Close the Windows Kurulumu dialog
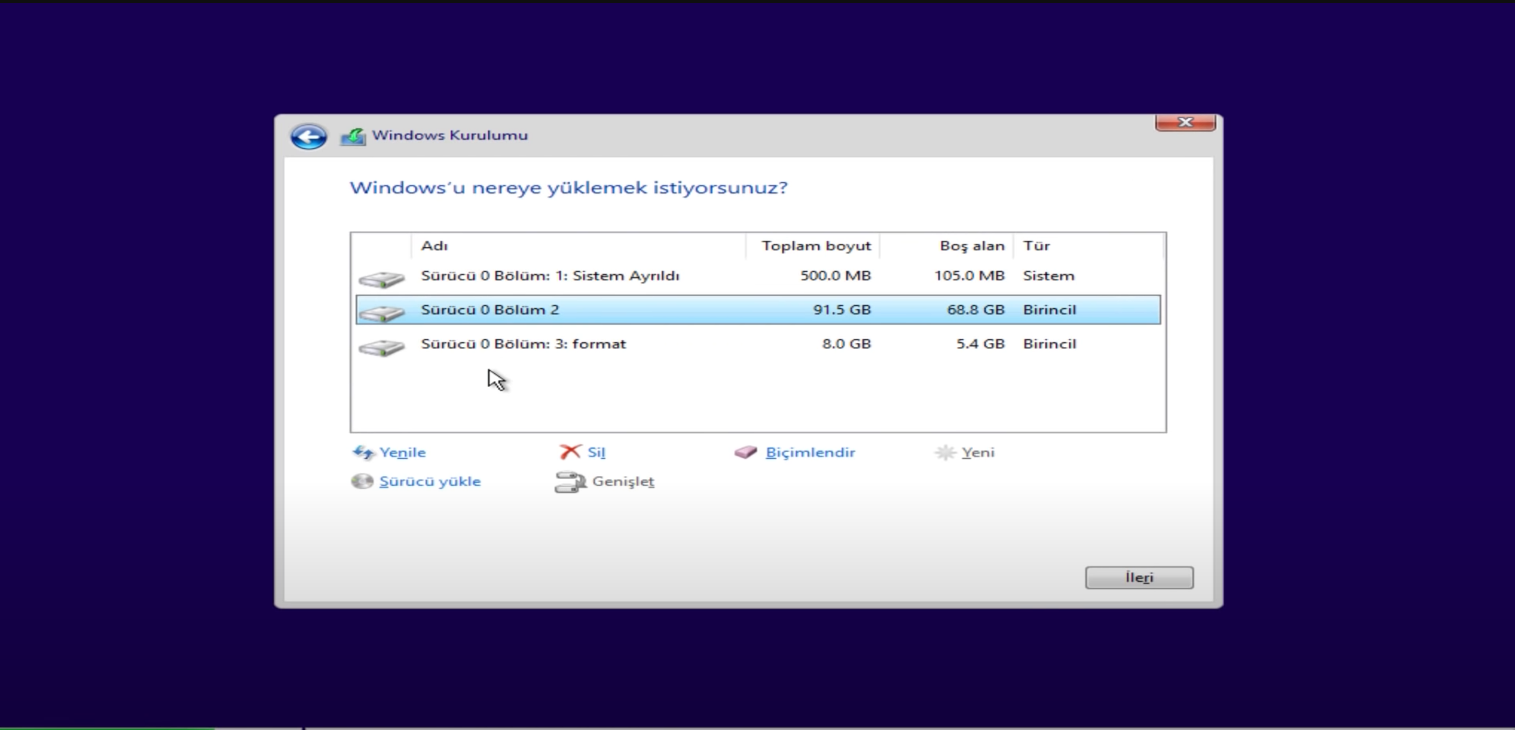The height and width of the screenshot is (730, 1515). 1185,122
